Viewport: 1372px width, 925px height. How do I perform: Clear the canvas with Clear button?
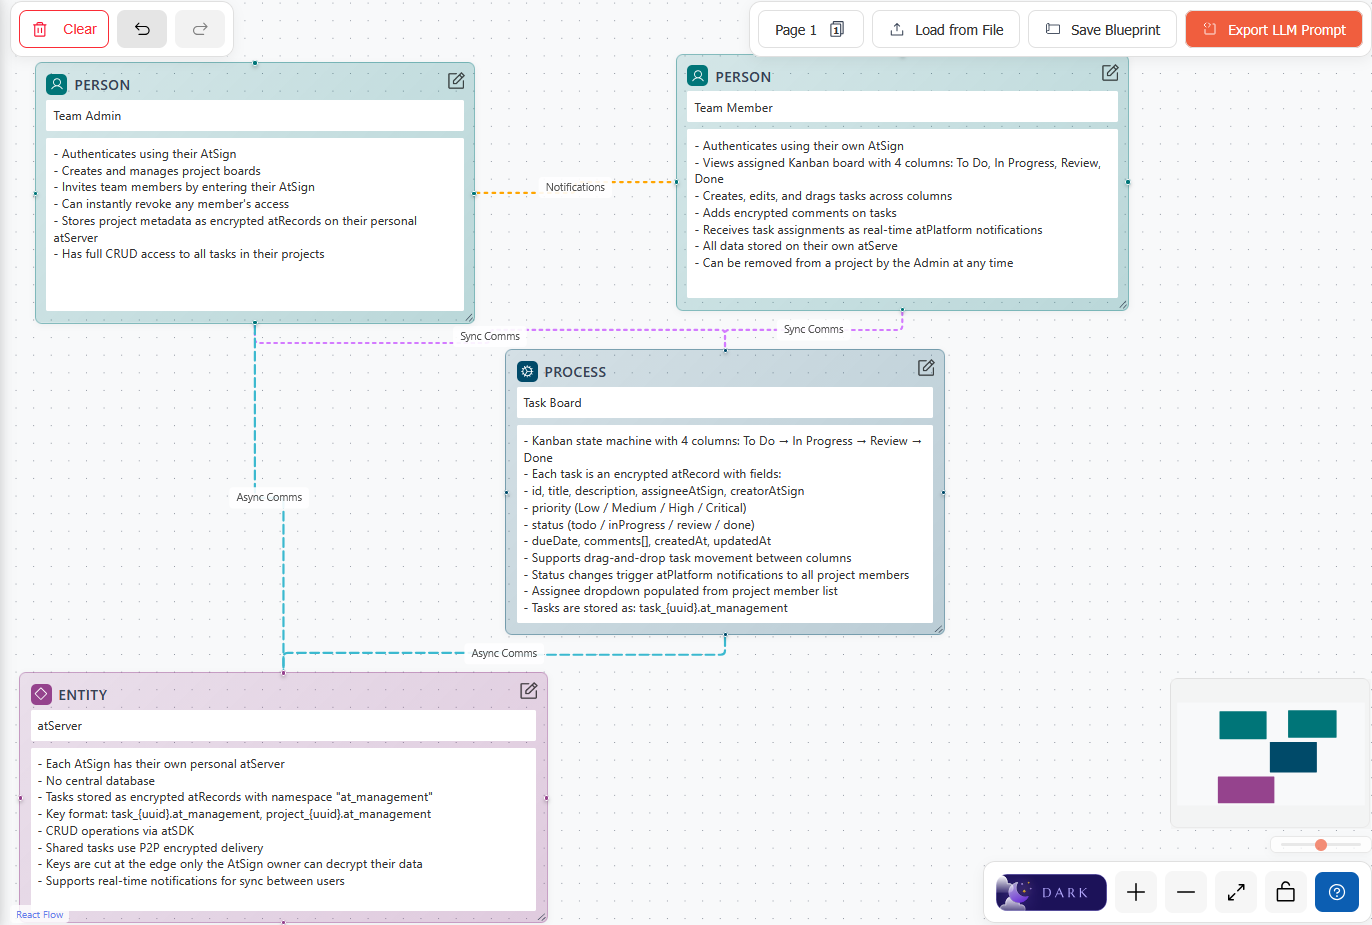point(66,30)
